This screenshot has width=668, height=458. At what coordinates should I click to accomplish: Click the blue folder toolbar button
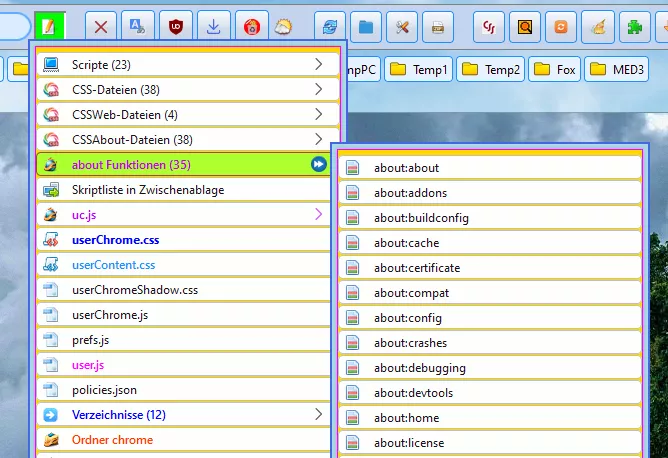click(366, 27)
